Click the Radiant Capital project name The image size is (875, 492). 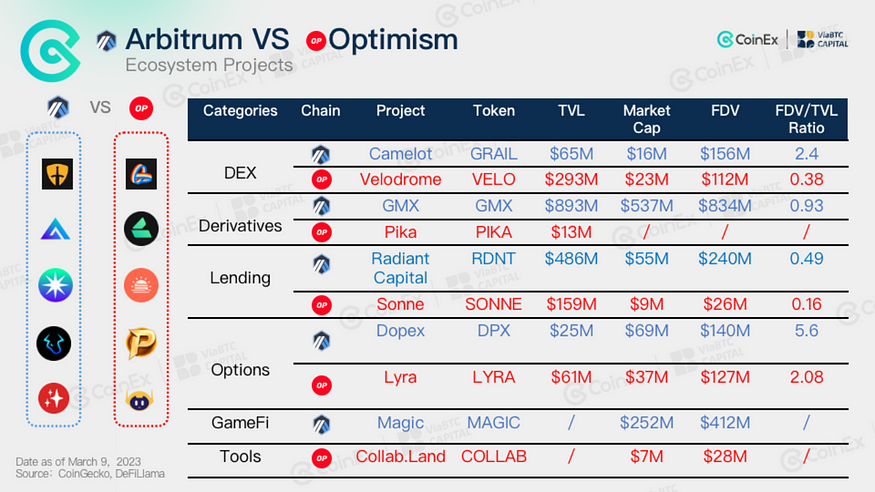[400, 267]
